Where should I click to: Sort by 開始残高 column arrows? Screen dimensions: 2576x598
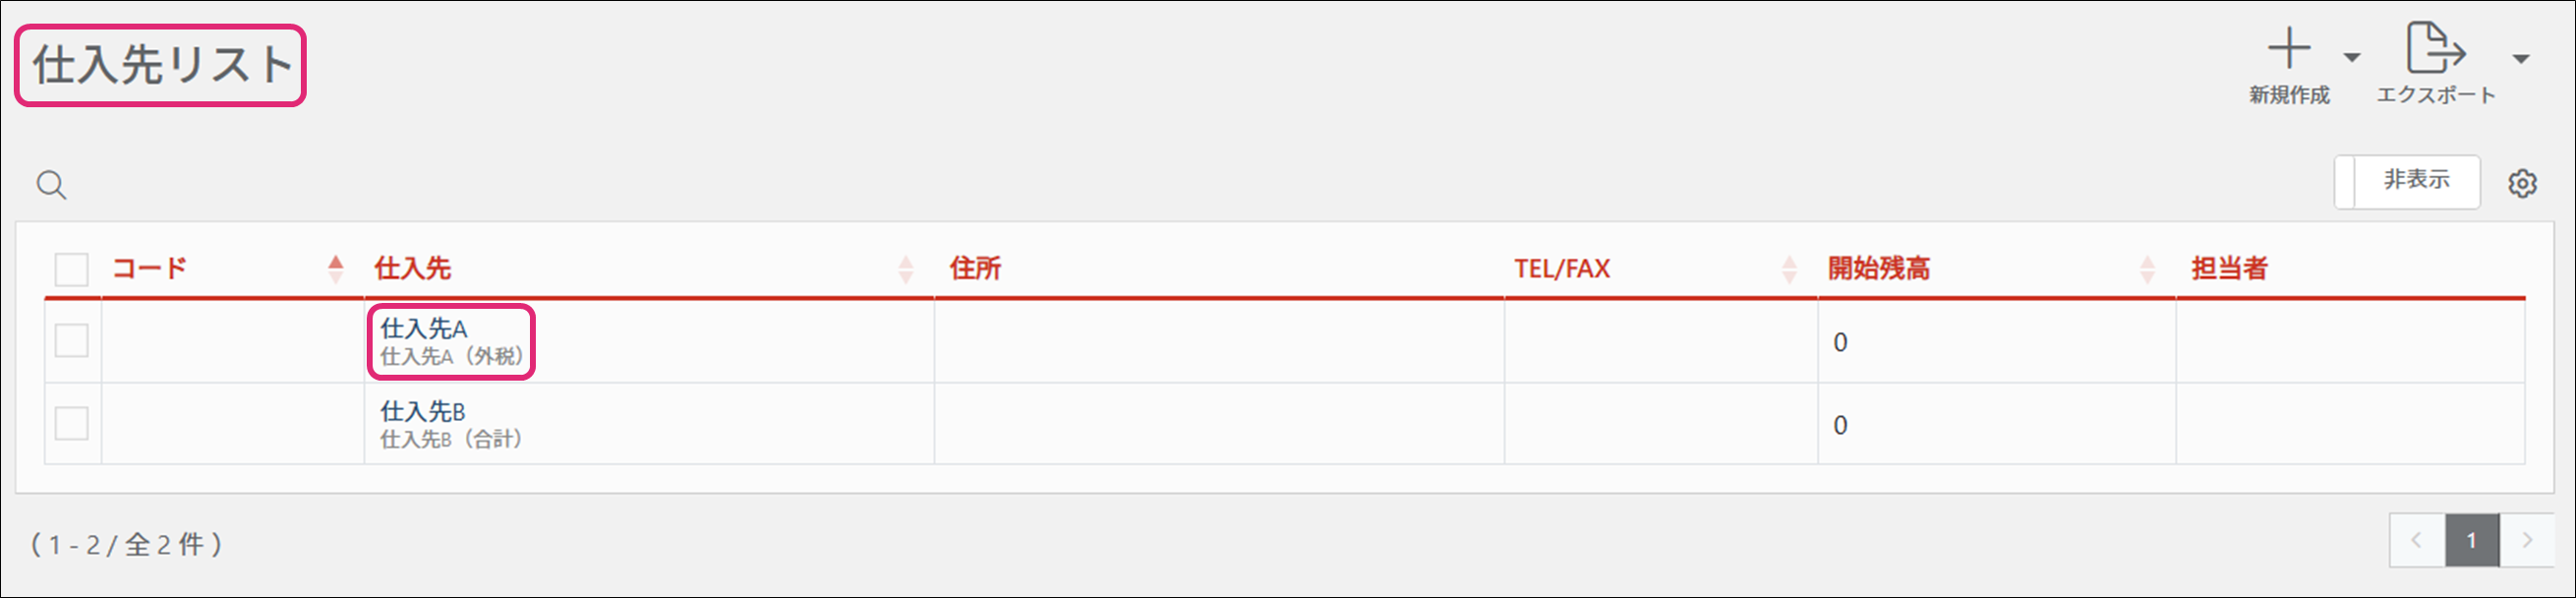coord(2147,268)
